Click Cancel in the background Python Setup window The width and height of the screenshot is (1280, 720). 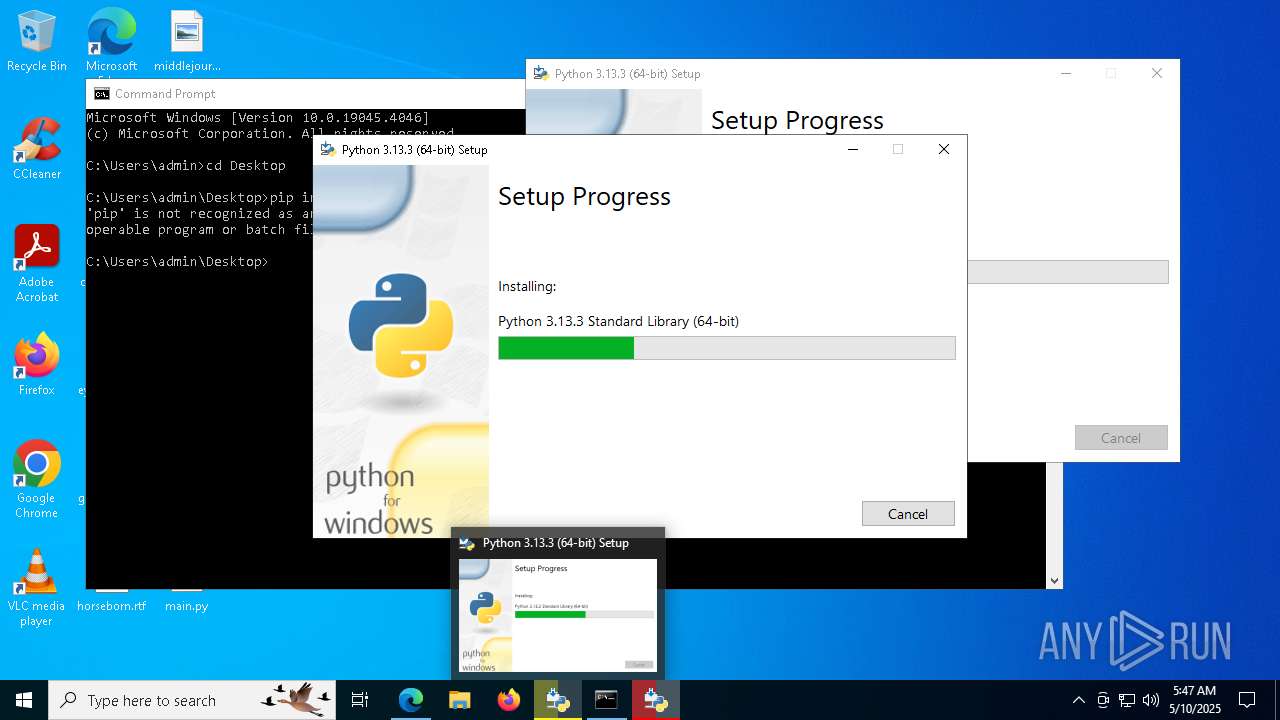(1121, 437)
